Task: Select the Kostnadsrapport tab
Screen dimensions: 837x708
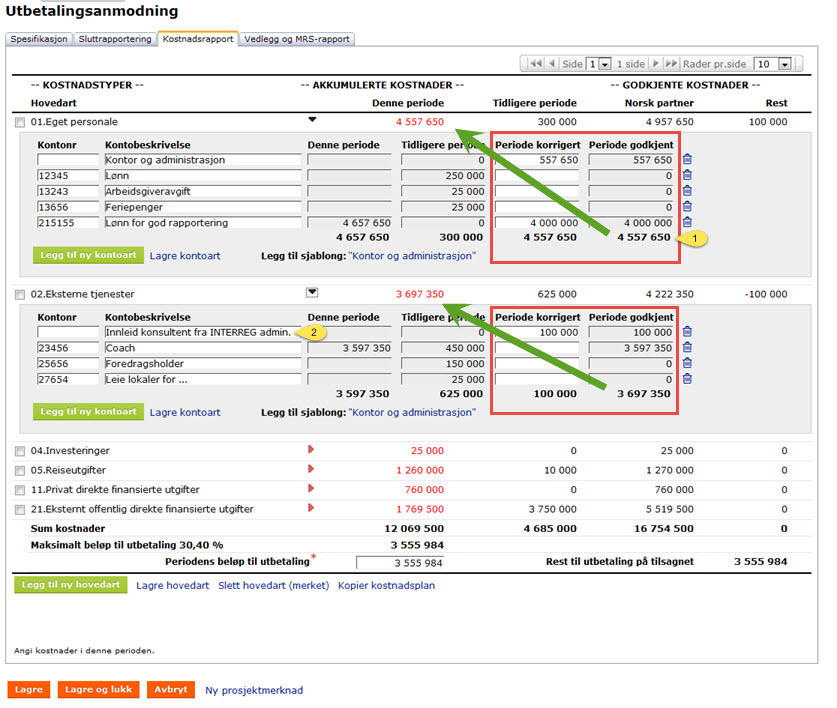Action: 198,39
